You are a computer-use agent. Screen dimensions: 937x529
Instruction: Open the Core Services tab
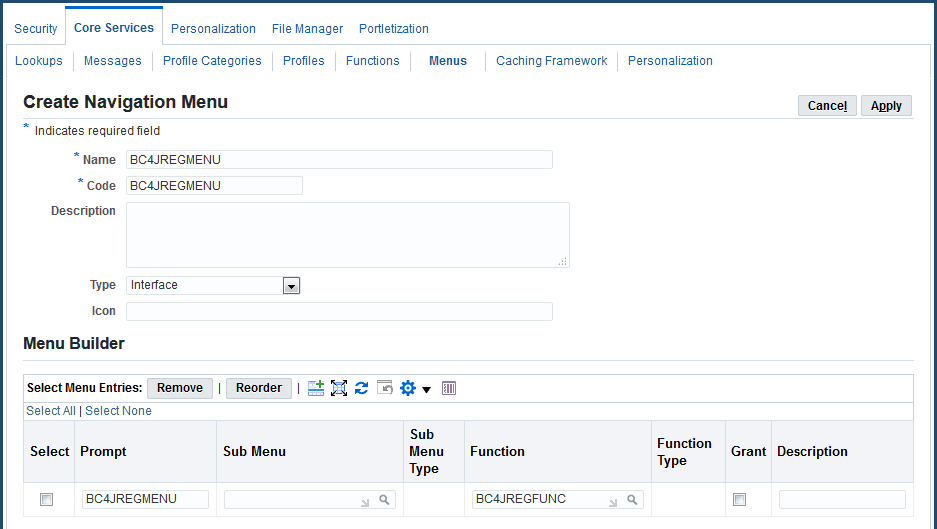[x=114, y=28]
